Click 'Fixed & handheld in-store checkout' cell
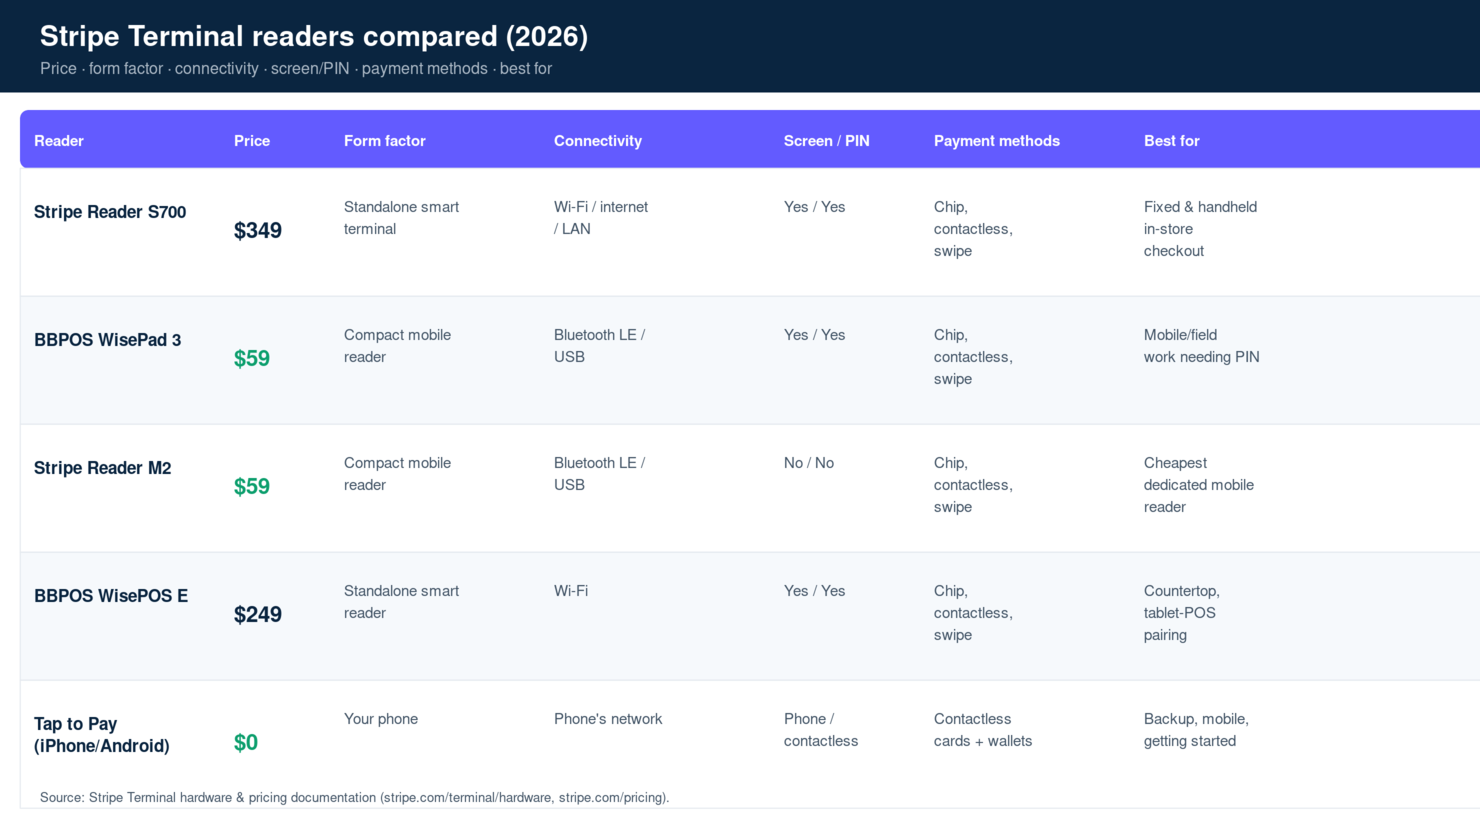 pos(1201,229)
